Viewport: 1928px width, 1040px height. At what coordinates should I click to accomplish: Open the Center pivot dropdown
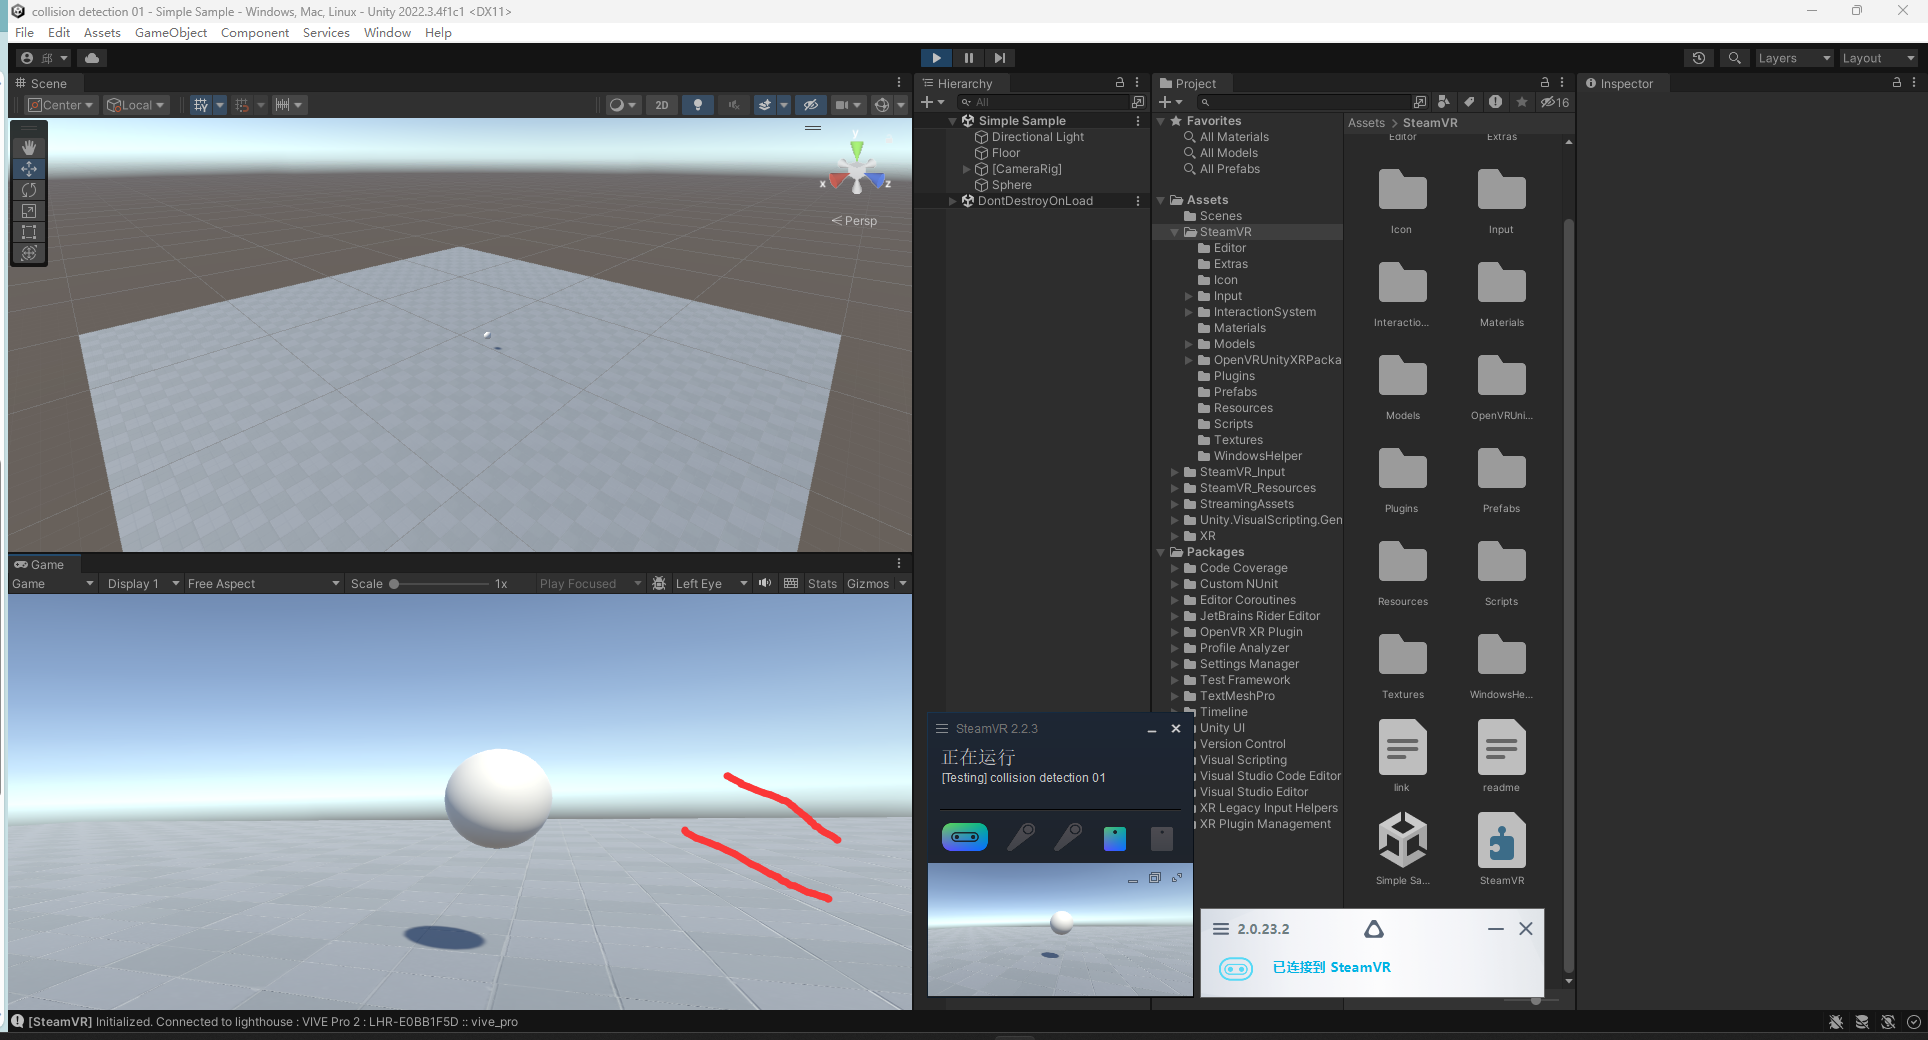[x=61, y=105]
